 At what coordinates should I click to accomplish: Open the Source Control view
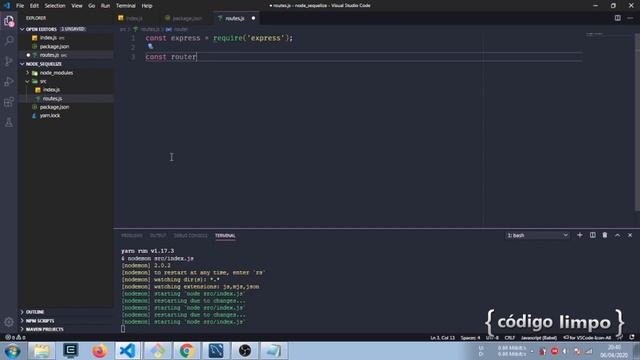pyautogui.click(x=9, y=61)
